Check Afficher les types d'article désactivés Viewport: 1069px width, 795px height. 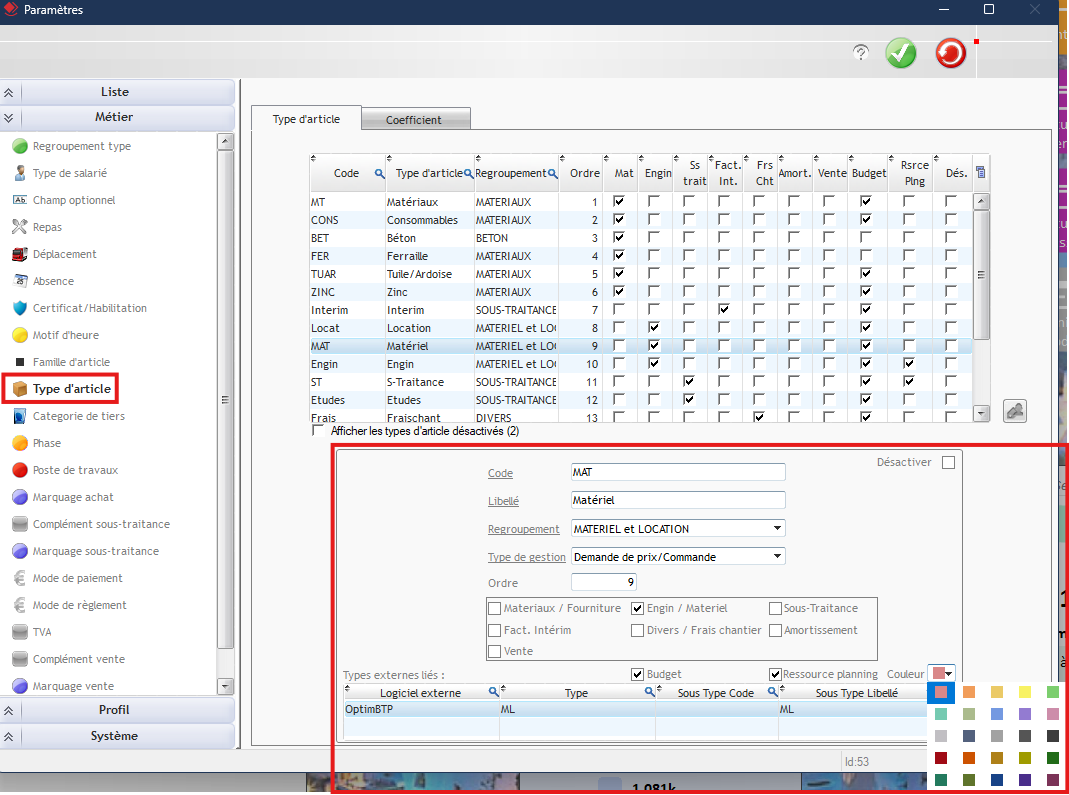[319, 431]
